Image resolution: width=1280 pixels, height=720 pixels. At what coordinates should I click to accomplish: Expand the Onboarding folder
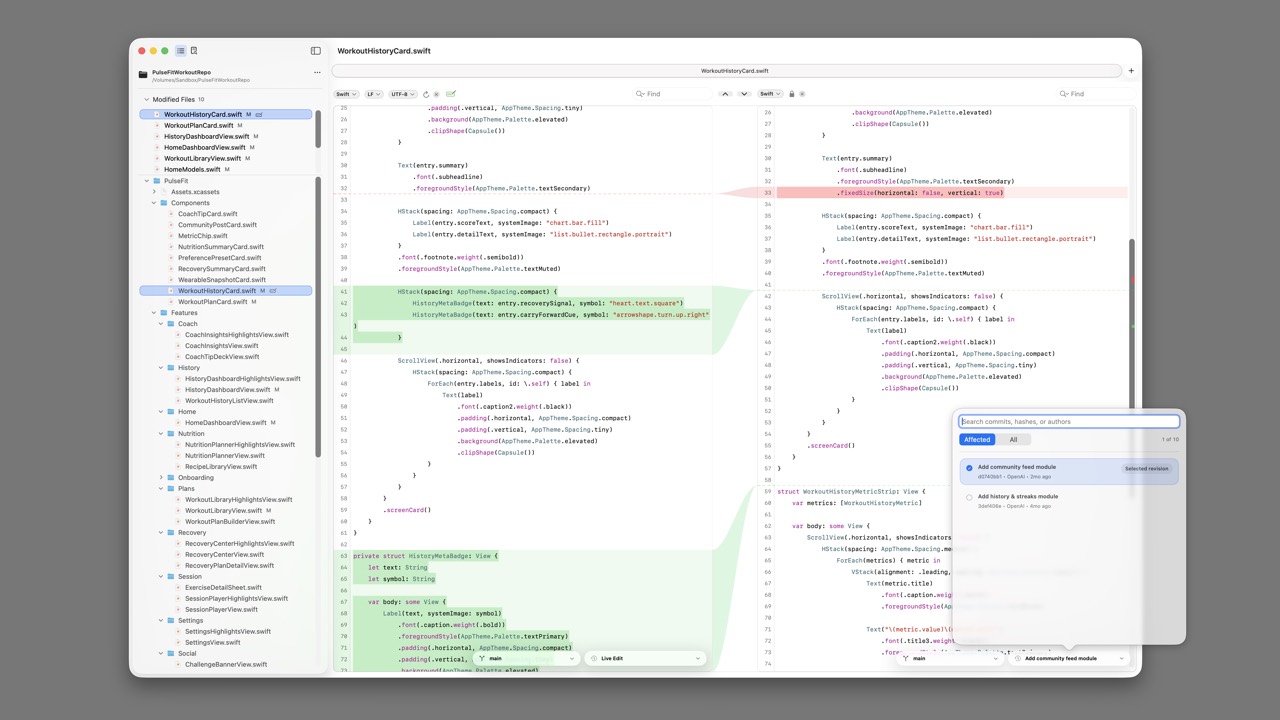coord(161,478)
